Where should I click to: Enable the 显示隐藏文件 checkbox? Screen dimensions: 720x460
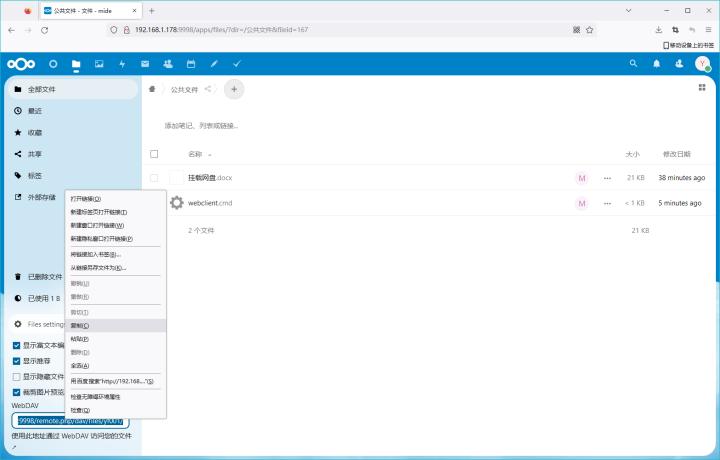pos(17,376)
